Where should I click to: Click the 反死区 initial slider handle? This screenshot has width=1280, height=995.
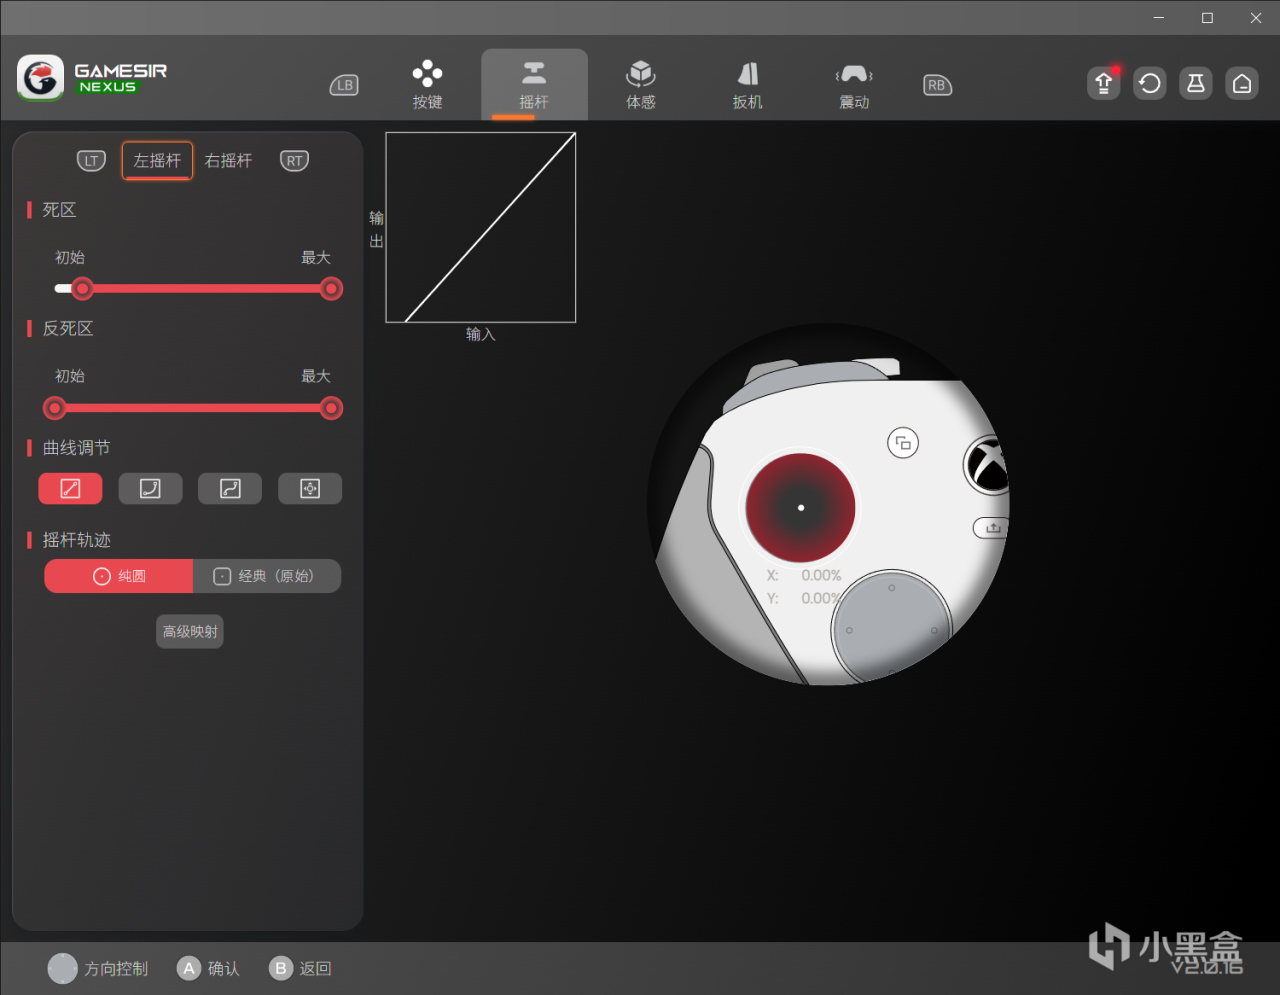[55, 408]
